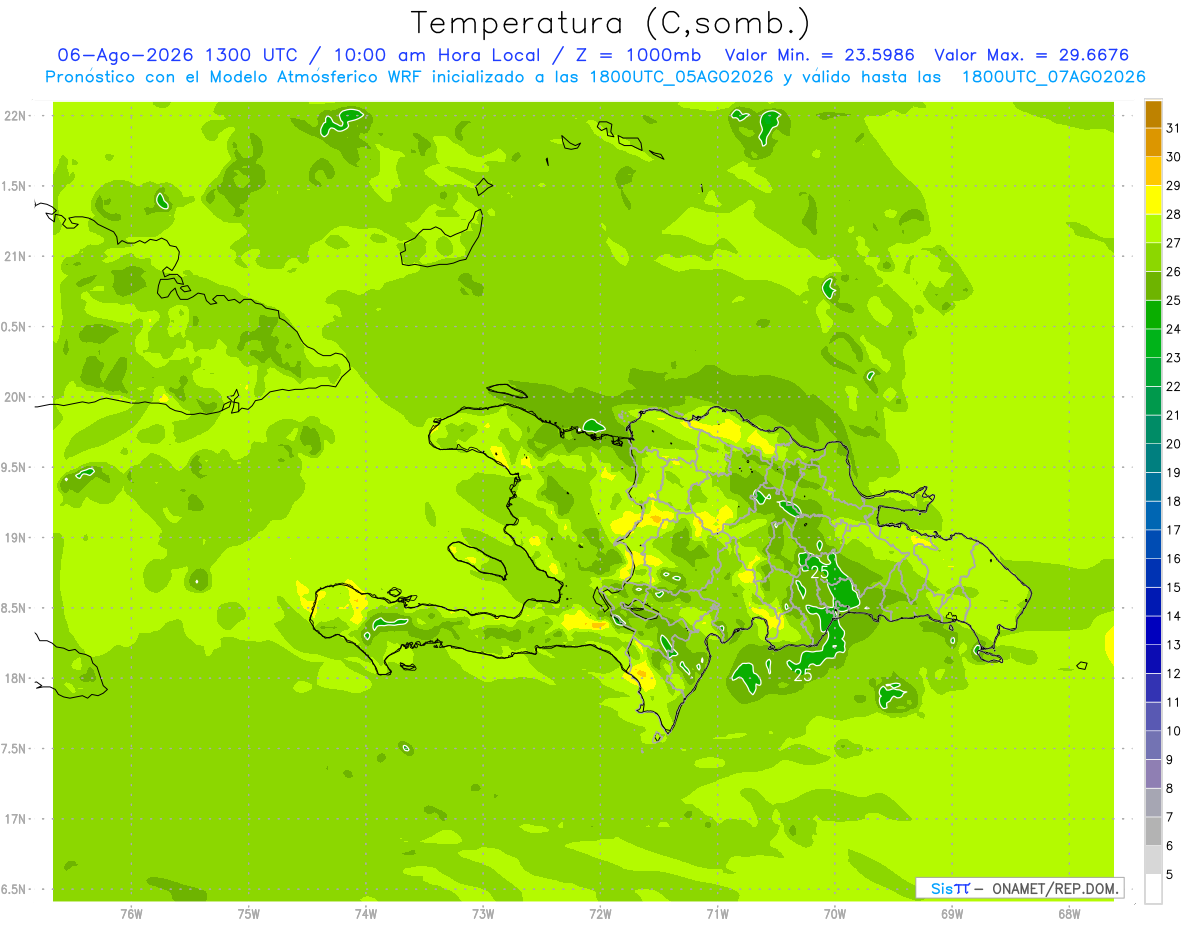Click the '69W' longitude label
Image resolution: width=1200 pixels, height=927 pixels.
point(952,915)
